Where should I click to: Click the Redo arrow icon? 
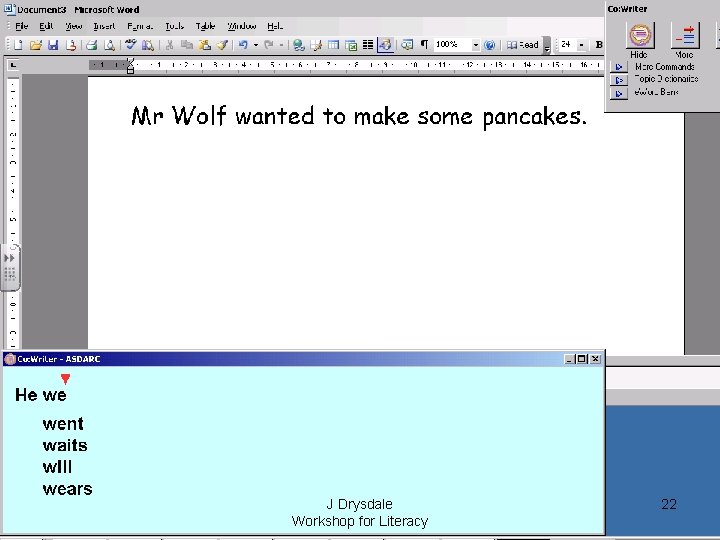click(269, 45)
